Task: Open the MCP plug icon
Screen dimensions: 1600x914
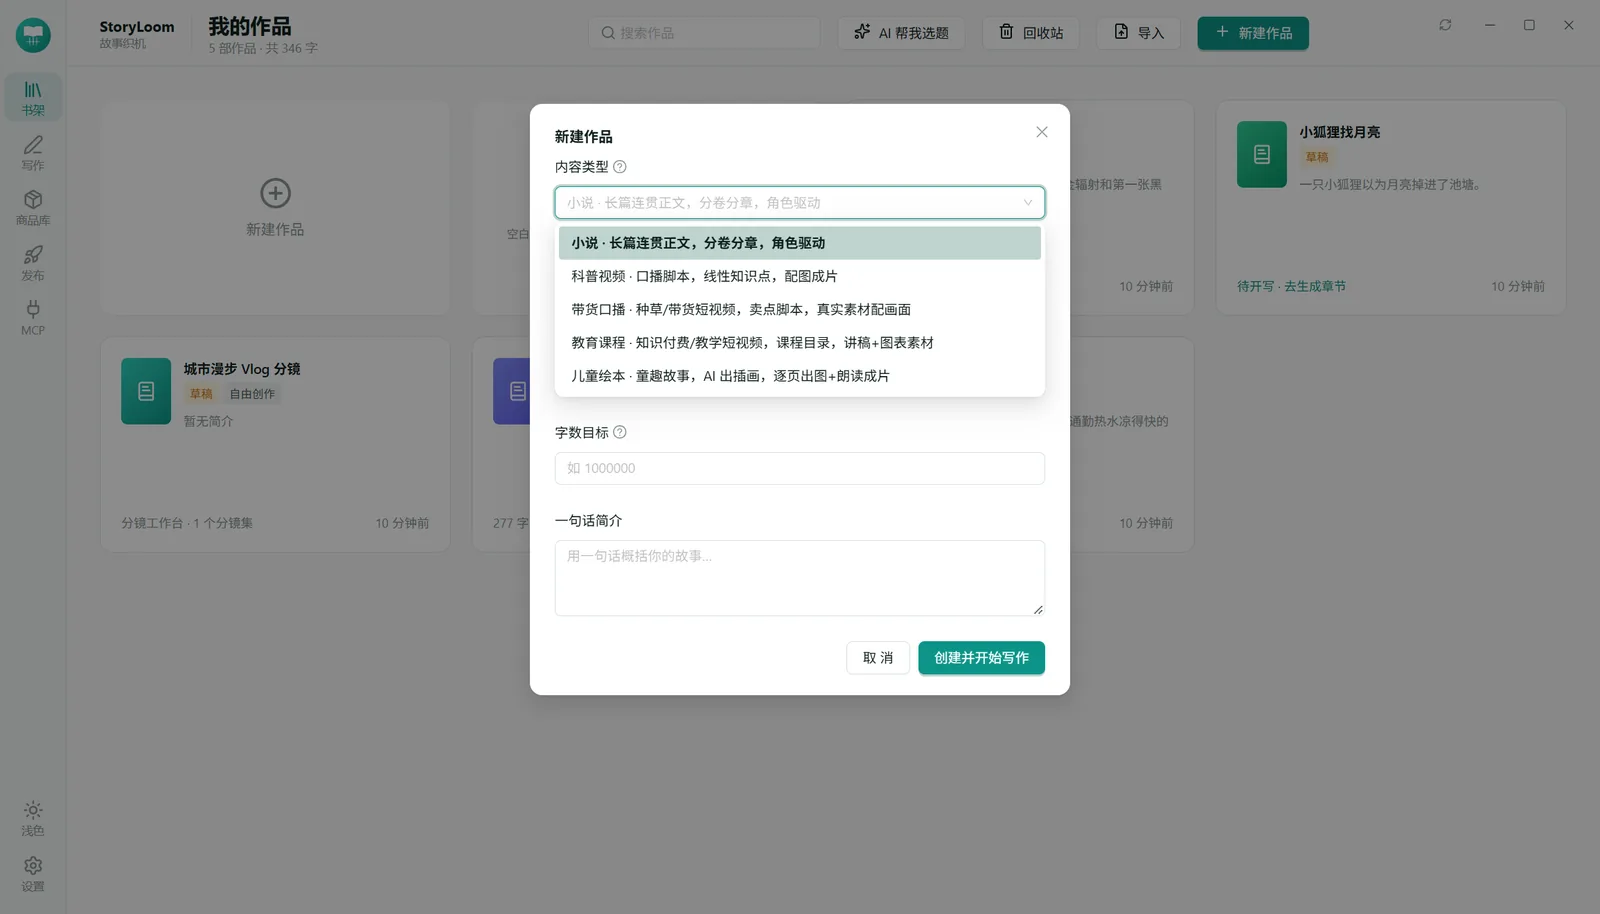Action: [x=33, y=318]
